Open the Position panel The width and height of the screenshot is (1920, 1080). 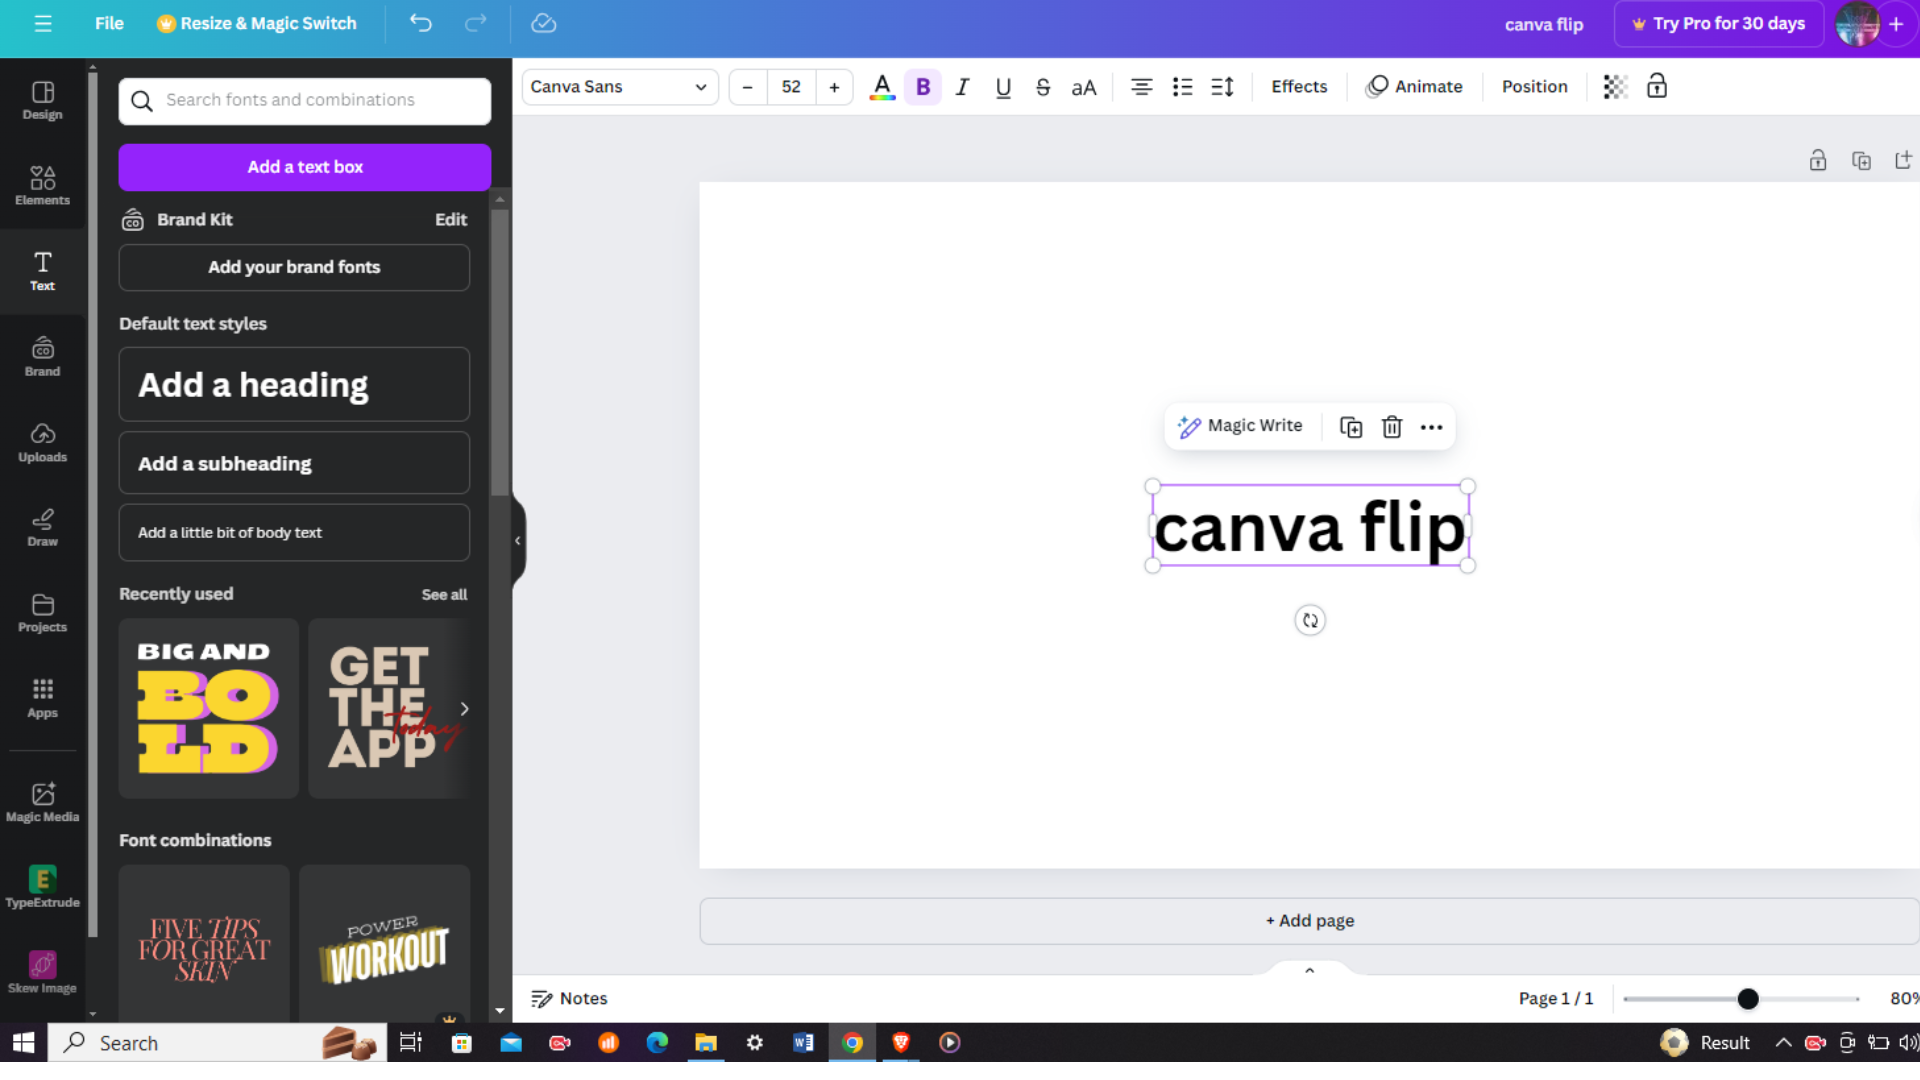coord(1534,87)
